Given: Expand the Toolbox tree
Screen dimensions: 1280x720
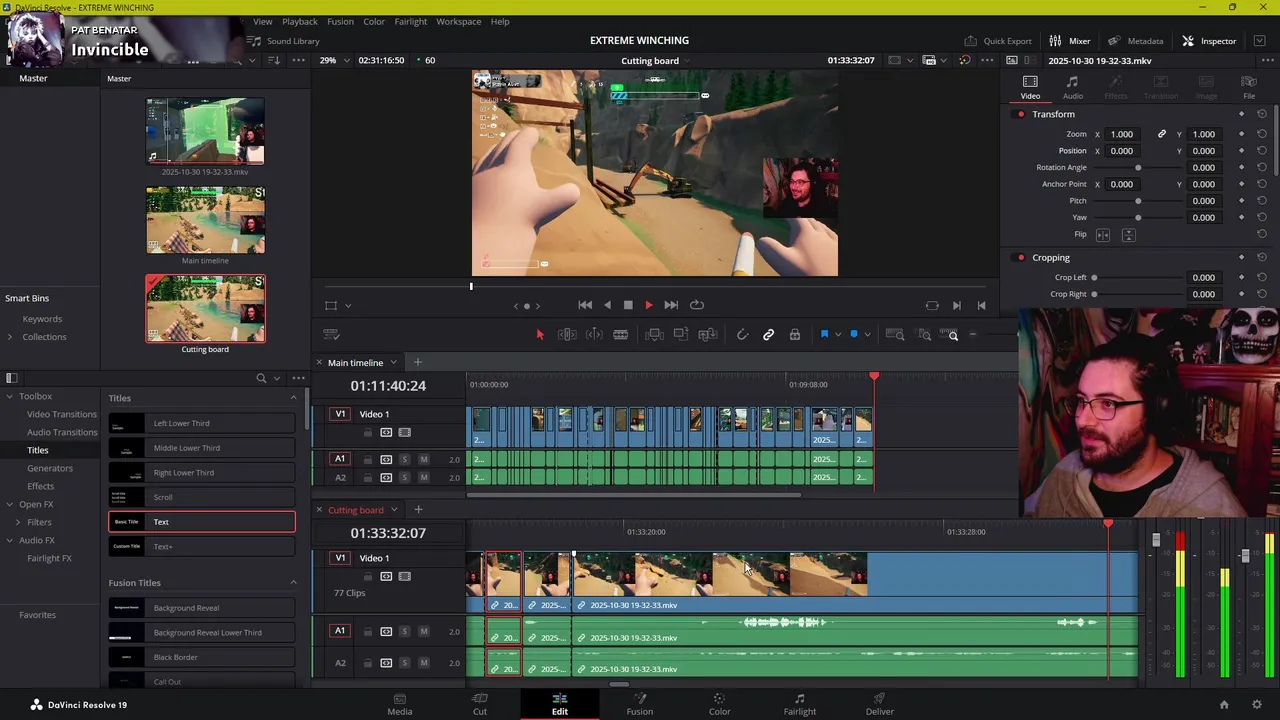Looking at the screenshot, I should pyautogui.click(x=10, y=397).
